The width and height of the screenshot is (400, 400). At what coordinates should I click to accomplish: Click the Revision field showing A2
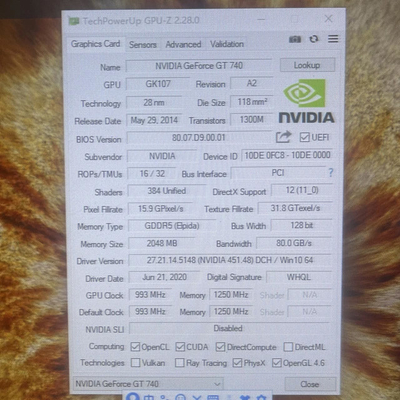[x=252, y=83]
